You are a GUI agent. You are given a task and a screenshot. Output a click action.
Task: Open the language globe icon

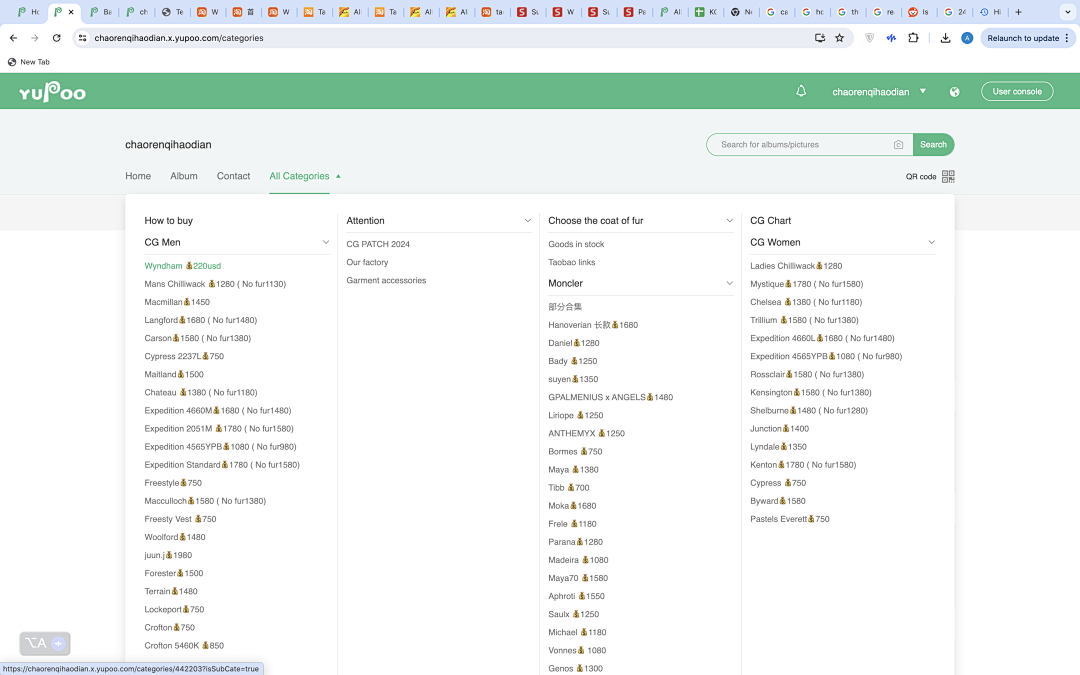click(x=955, y=92)
